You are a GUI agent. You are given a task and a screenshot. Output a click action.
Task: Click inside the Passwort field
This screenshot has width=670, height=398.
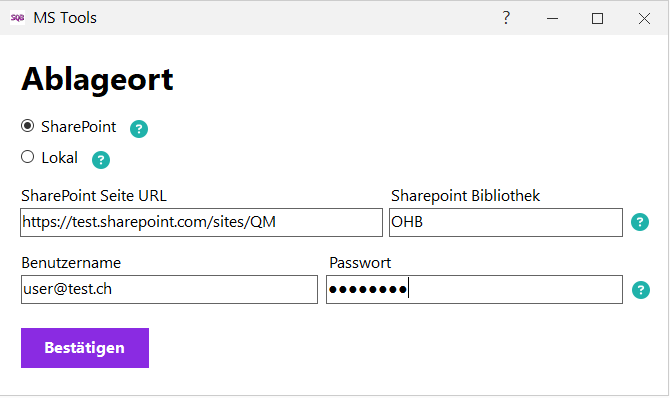pyautogui.click(x=474, y=289)
